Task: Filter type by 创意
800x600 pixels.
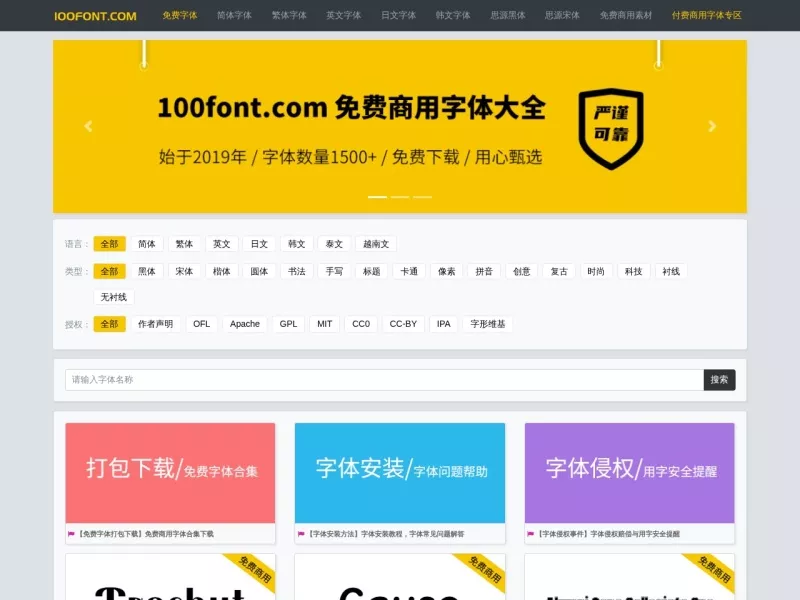Action: pyautogui.click(x=521, y=271)
